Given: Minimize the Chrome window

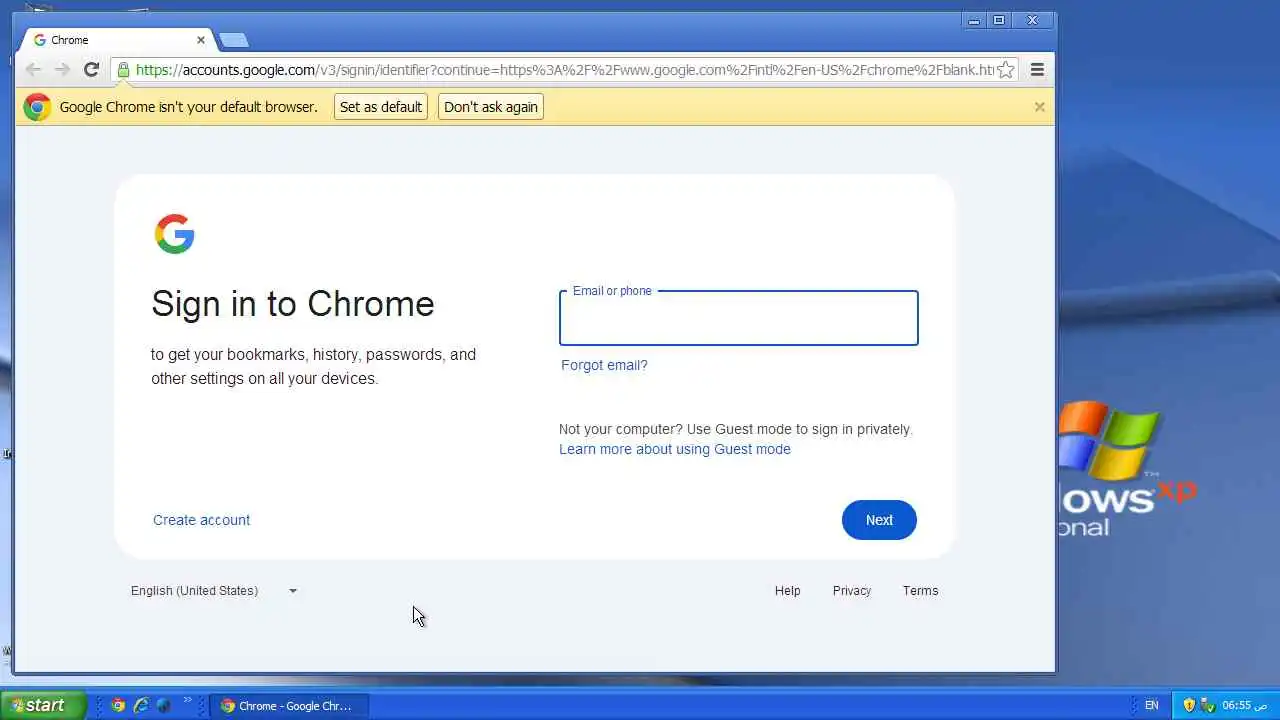Looking at the screenshot, I should (x=975, y=20).
